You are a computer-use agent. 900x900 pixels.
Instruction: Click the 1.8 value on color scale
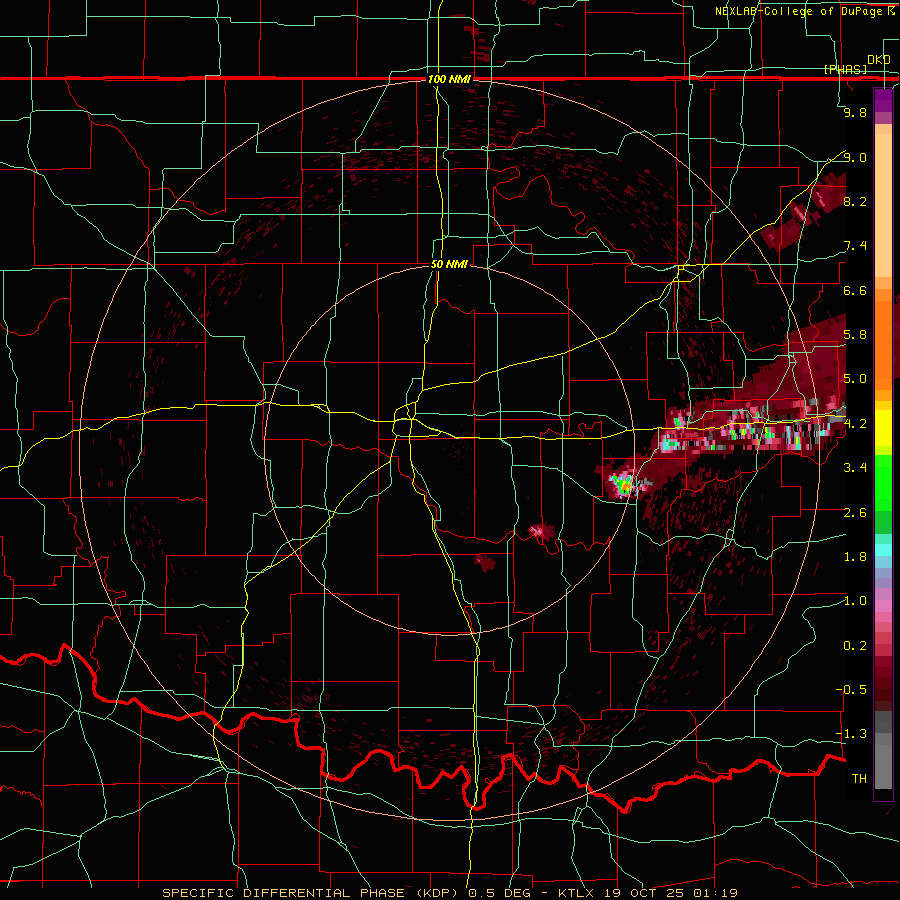855,557
